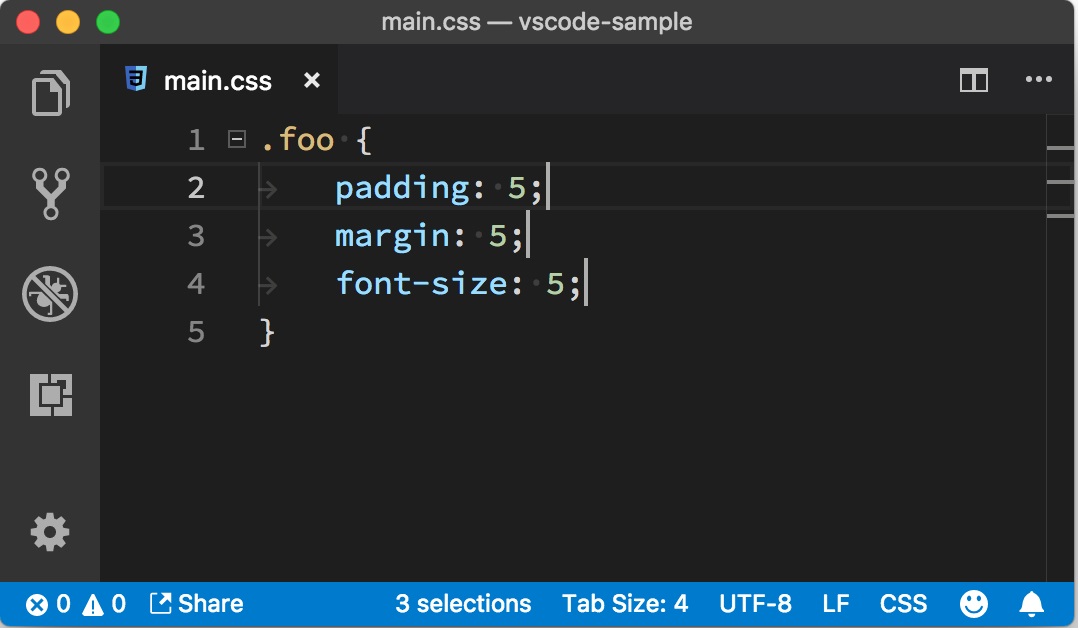Open the Extensions view
The width and height of the screenshot is (1080, 630).
coord(51,395)
